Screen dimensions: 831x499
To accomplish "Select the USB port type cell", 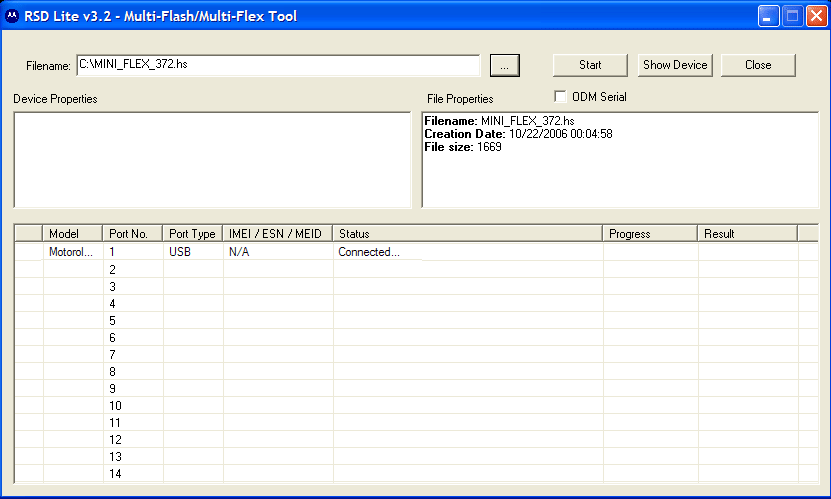I will (x=193, y=252).
